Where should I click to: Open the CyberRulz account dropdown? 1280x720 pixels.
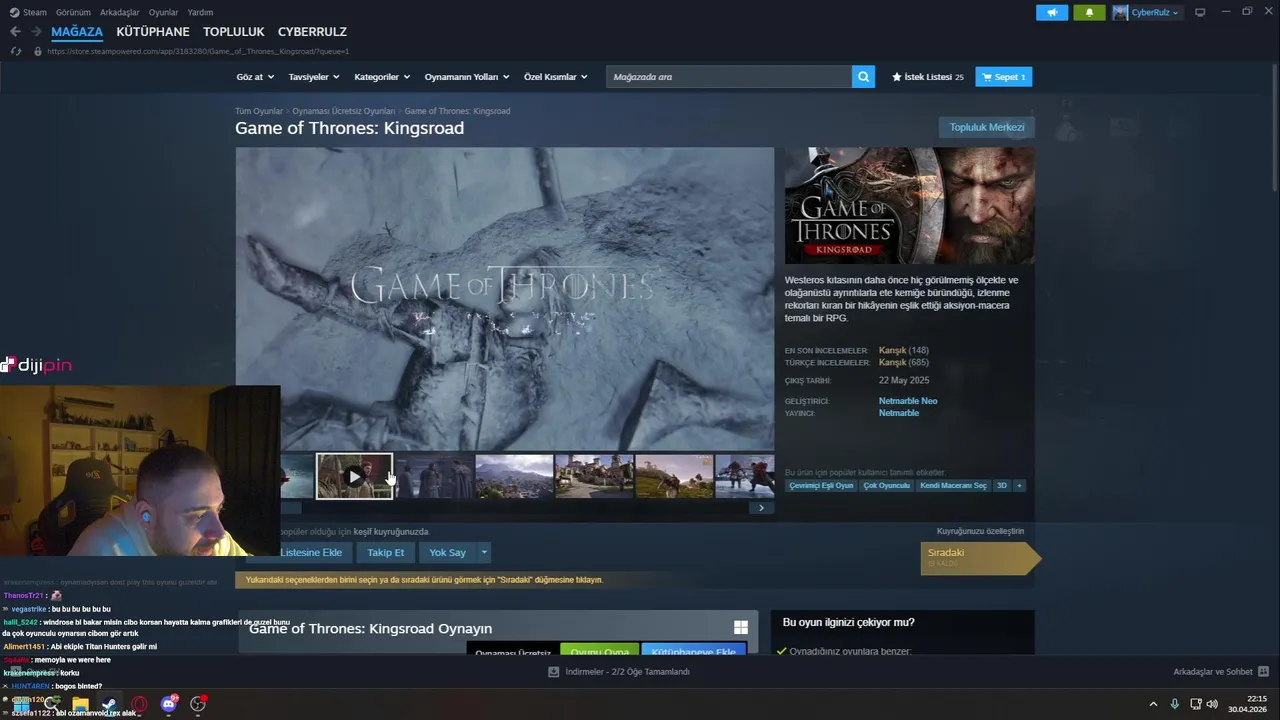1155,12
